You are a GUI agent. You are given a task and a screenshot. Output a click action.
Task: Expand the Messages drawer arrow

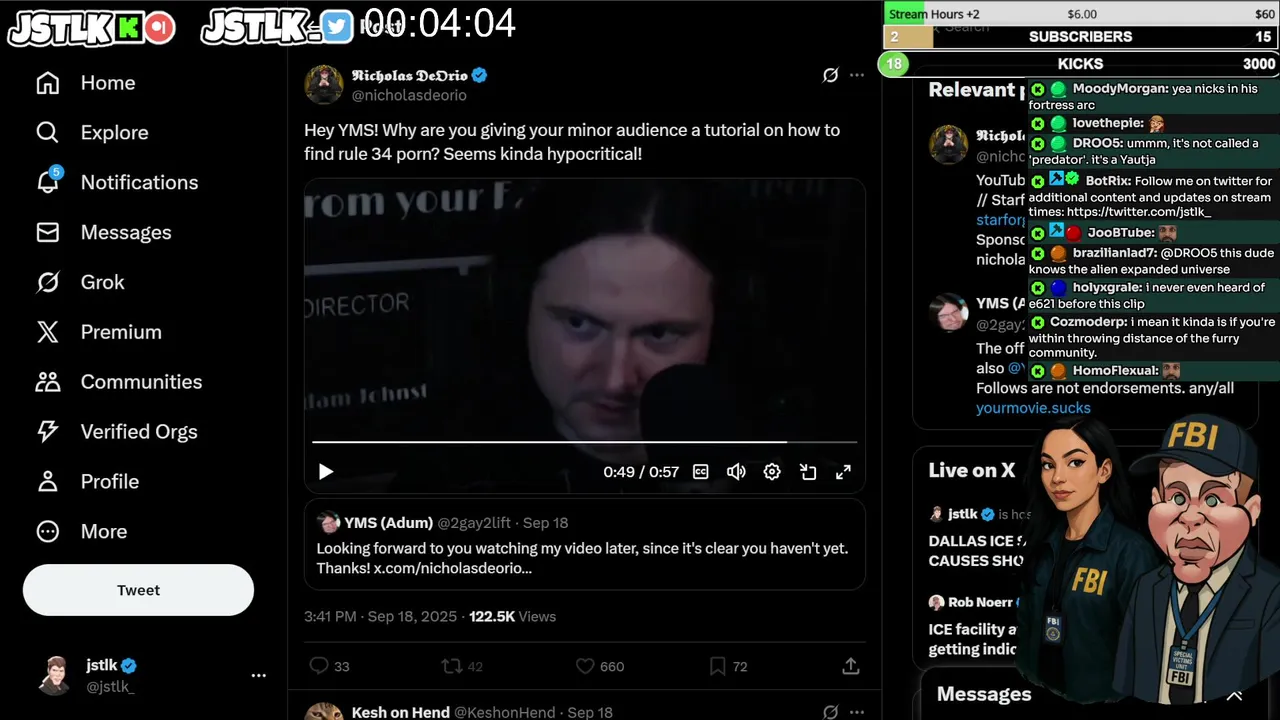(x=1234, y=695)
